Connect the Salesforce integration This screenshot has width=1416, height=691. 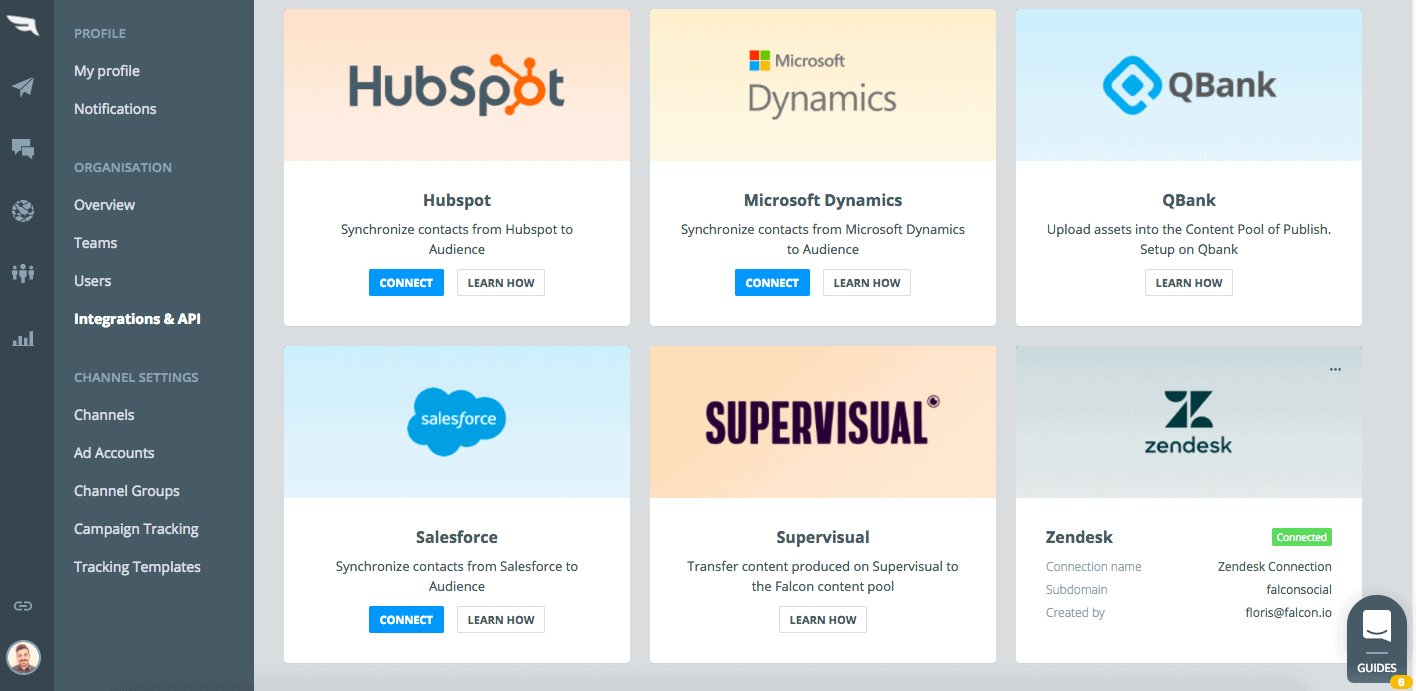[406, 620]
